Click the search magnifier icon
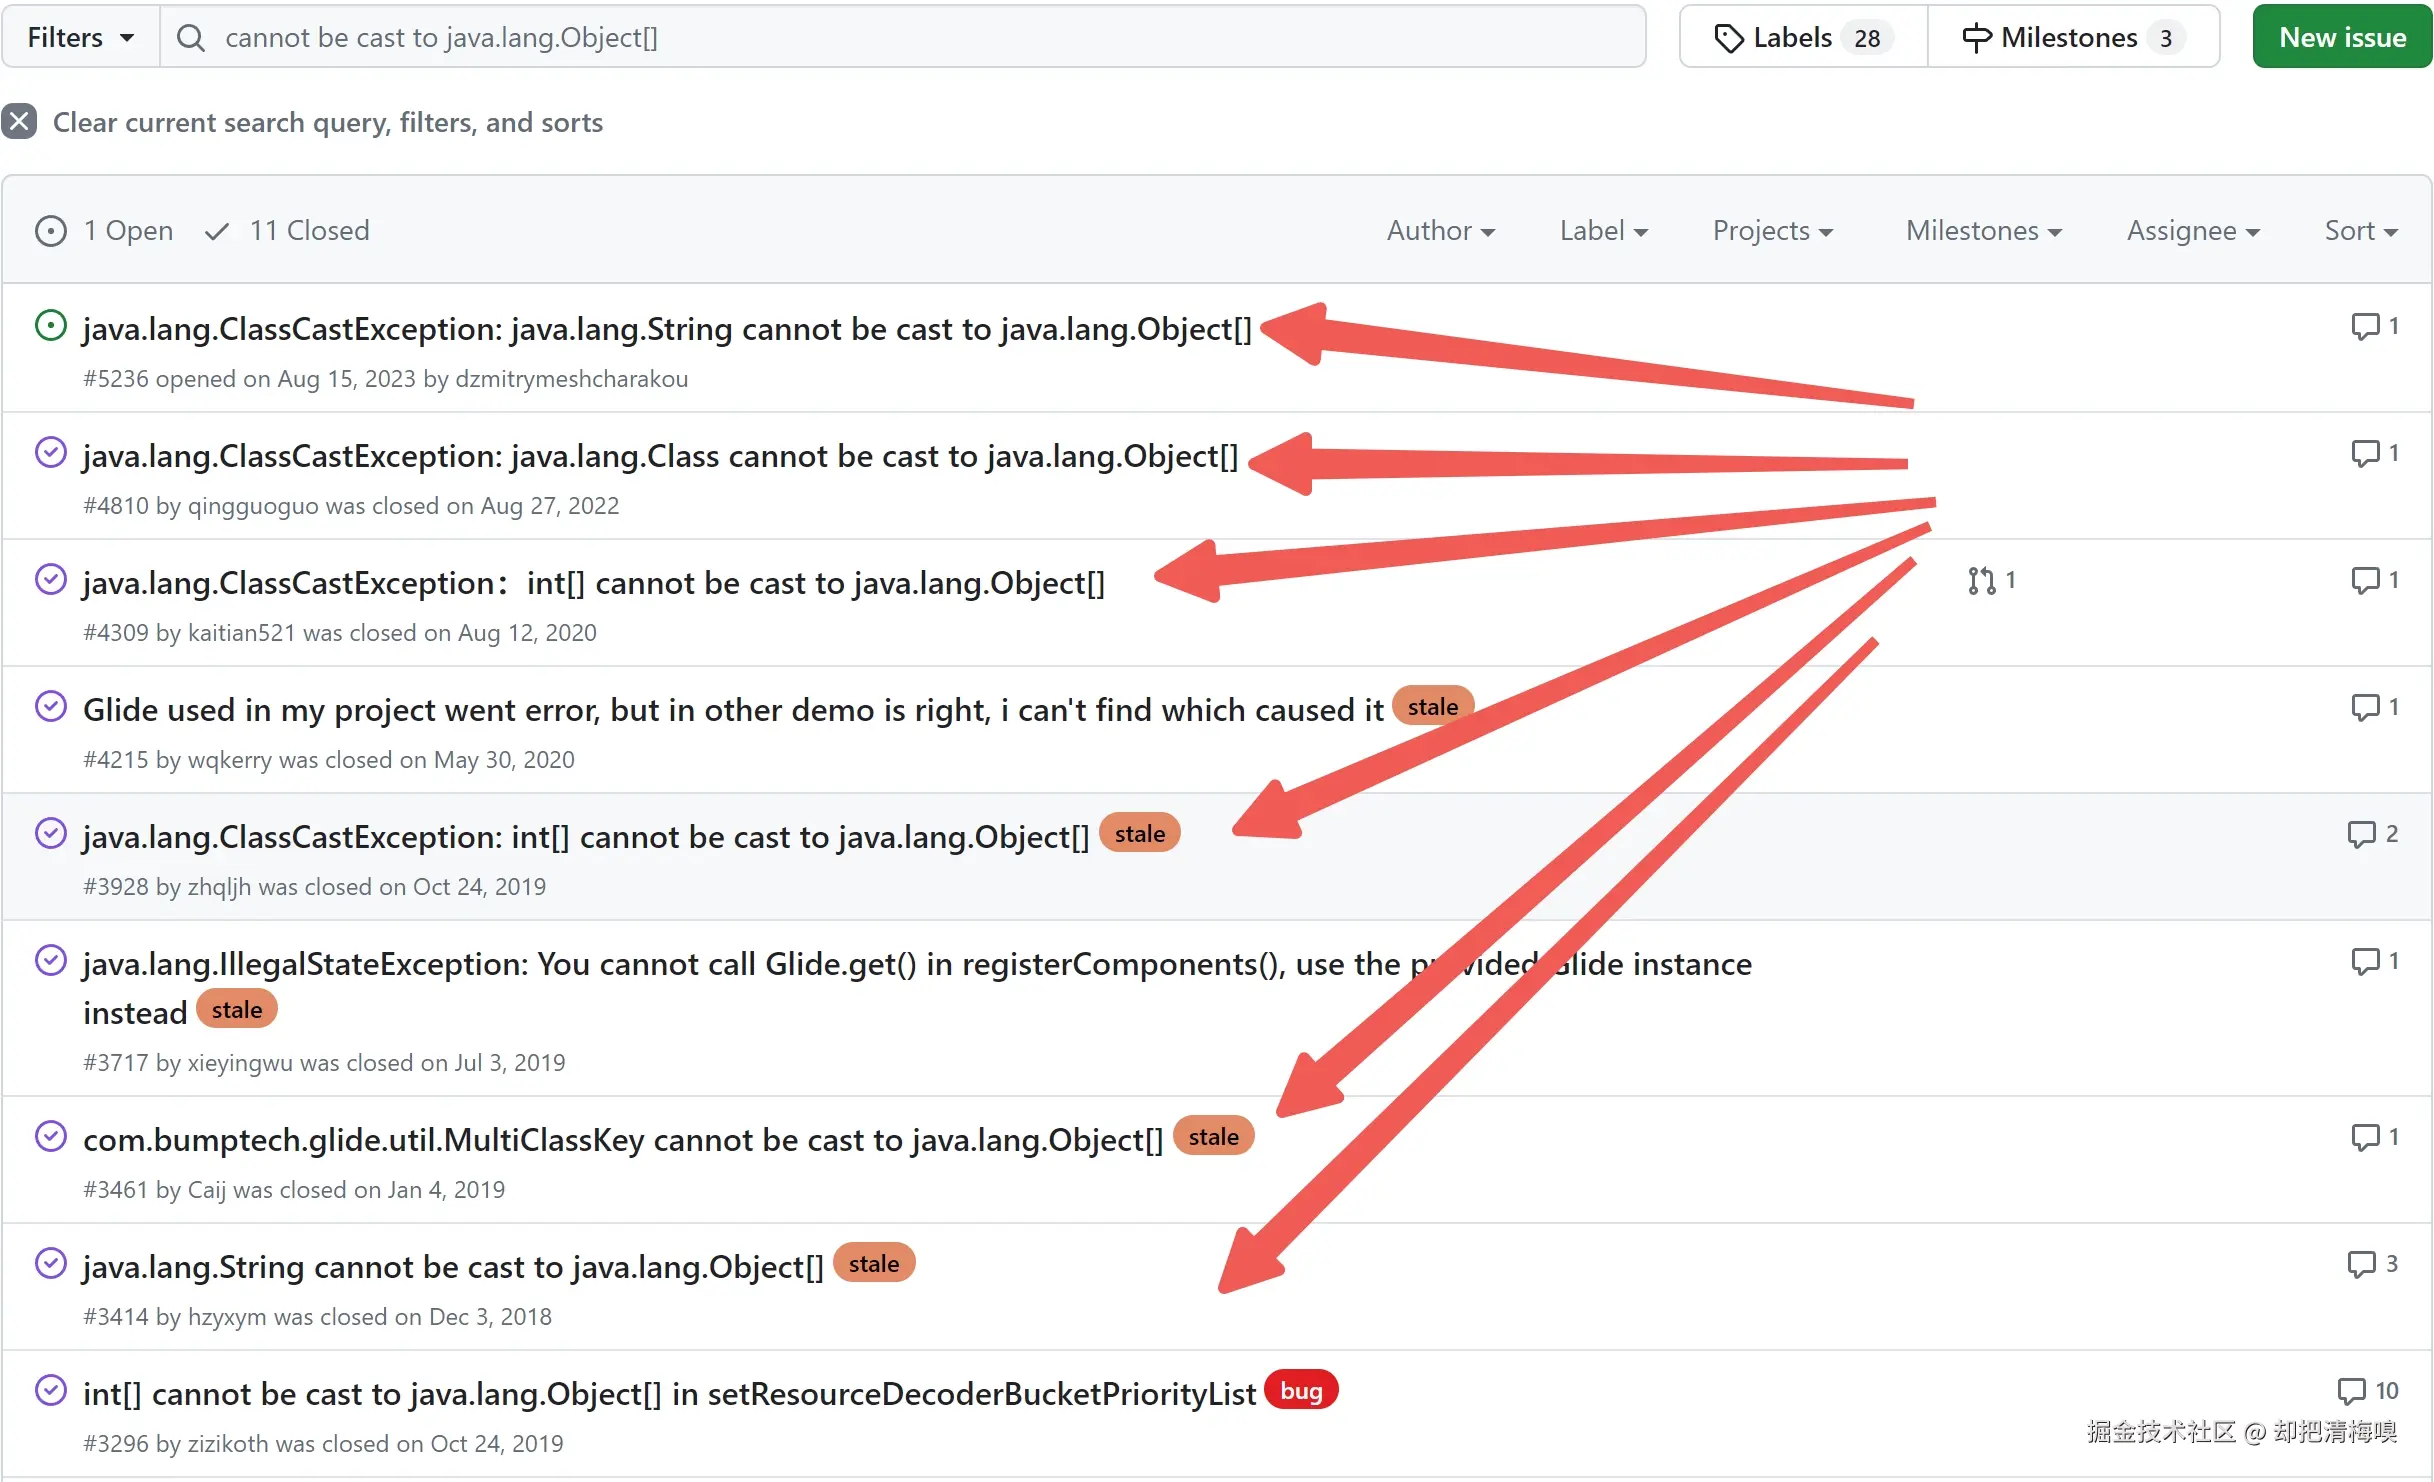The image size is (2434, 1482). [x=190, y=38]
